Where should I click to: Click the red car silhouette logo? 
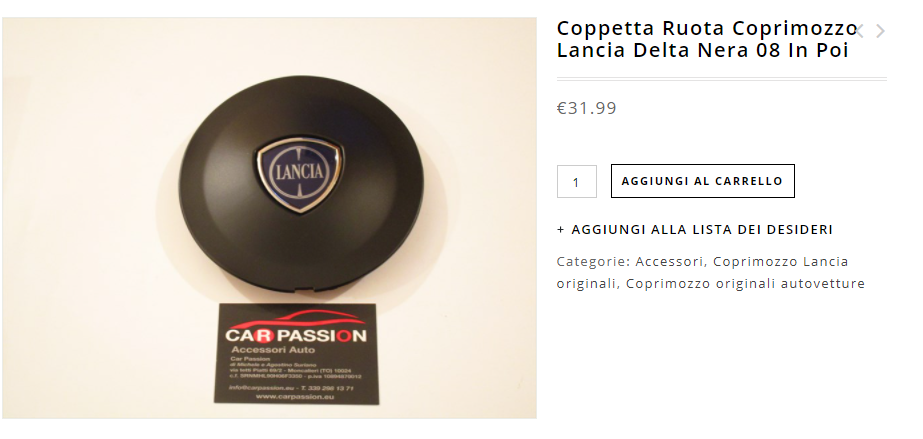pos(297,319)
